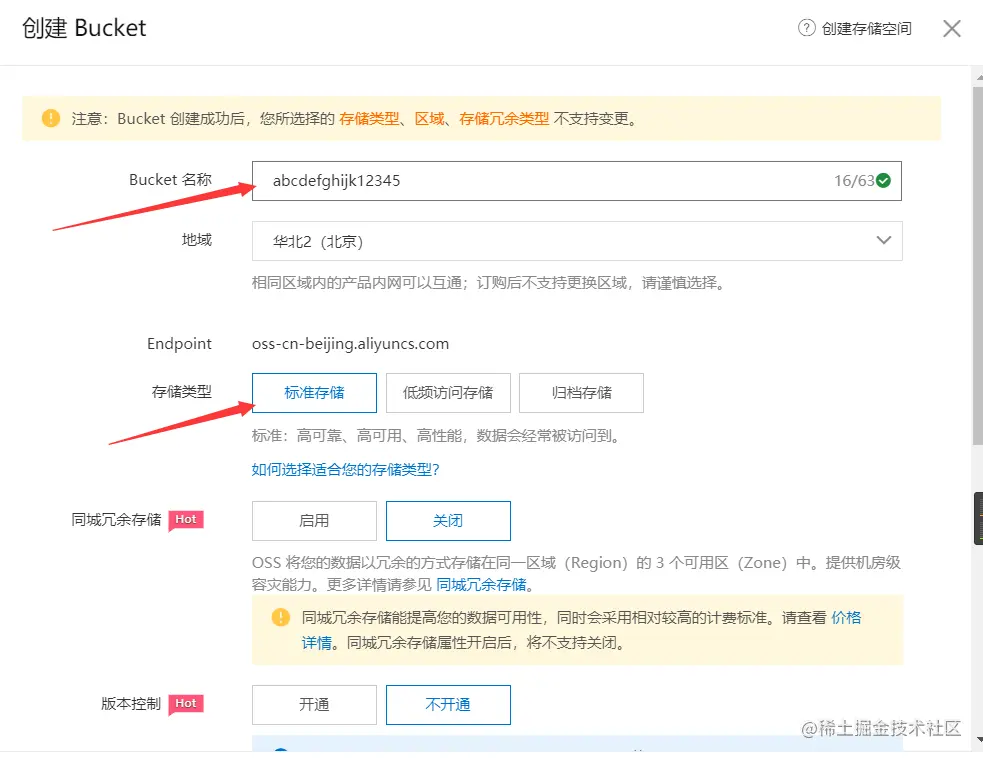Click the Hot badge next to 同城冗余存储

[x=186, y=520]
